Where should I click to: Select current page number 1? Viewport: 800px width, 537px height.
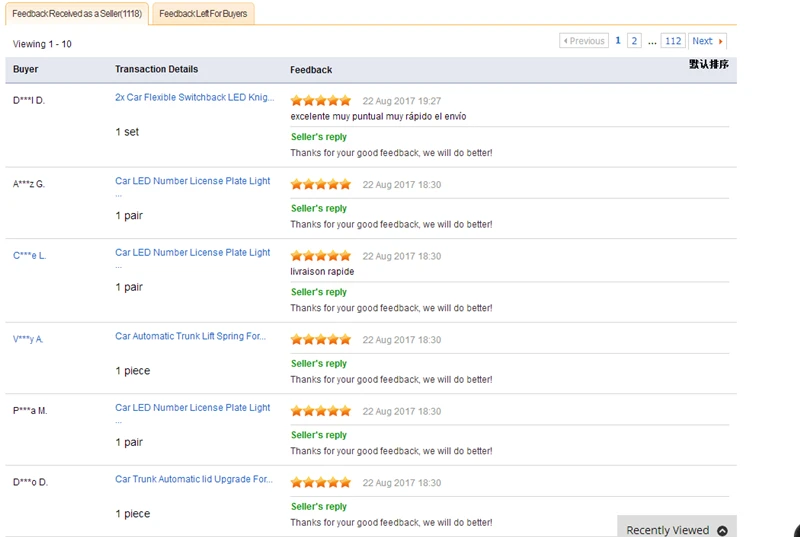[x=618, y=41]
